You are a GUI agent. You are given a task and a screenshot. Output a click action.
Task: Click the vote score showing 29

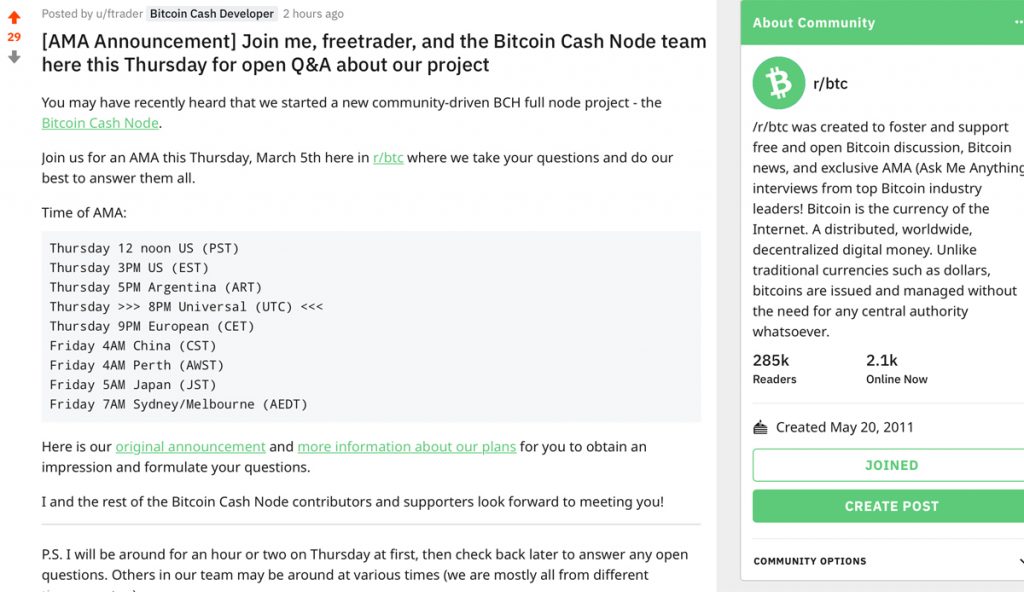pyautogui.click(x=13, y=36)
